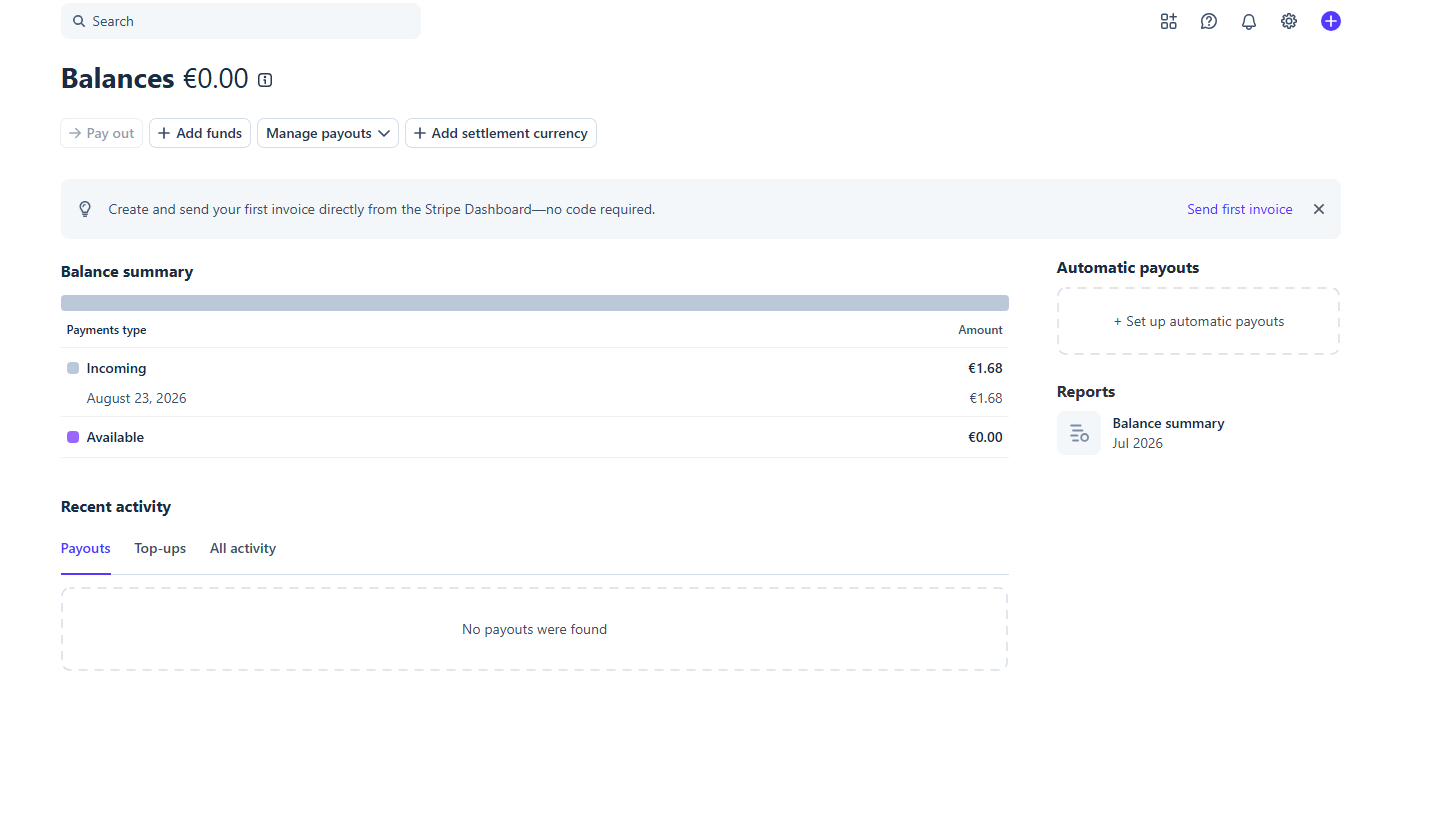Click the Pay out button

click(x=101, y=133)
